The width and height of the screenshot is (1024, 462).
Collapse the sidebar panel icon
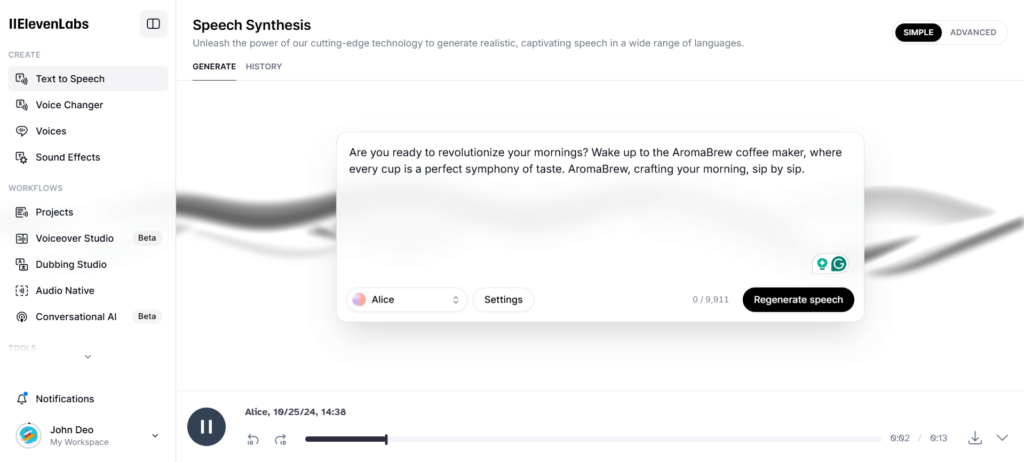153,24
